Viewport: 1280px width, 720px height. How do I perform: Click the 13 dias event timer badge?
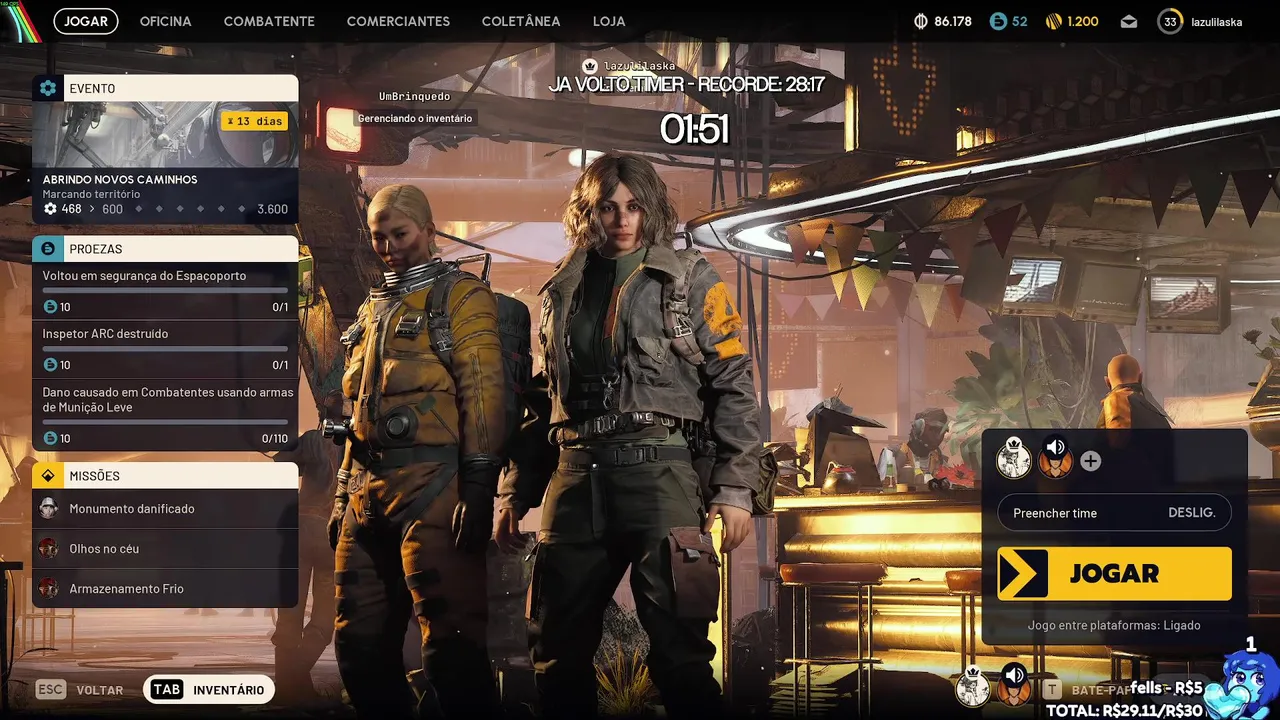(x=254, y=121)
